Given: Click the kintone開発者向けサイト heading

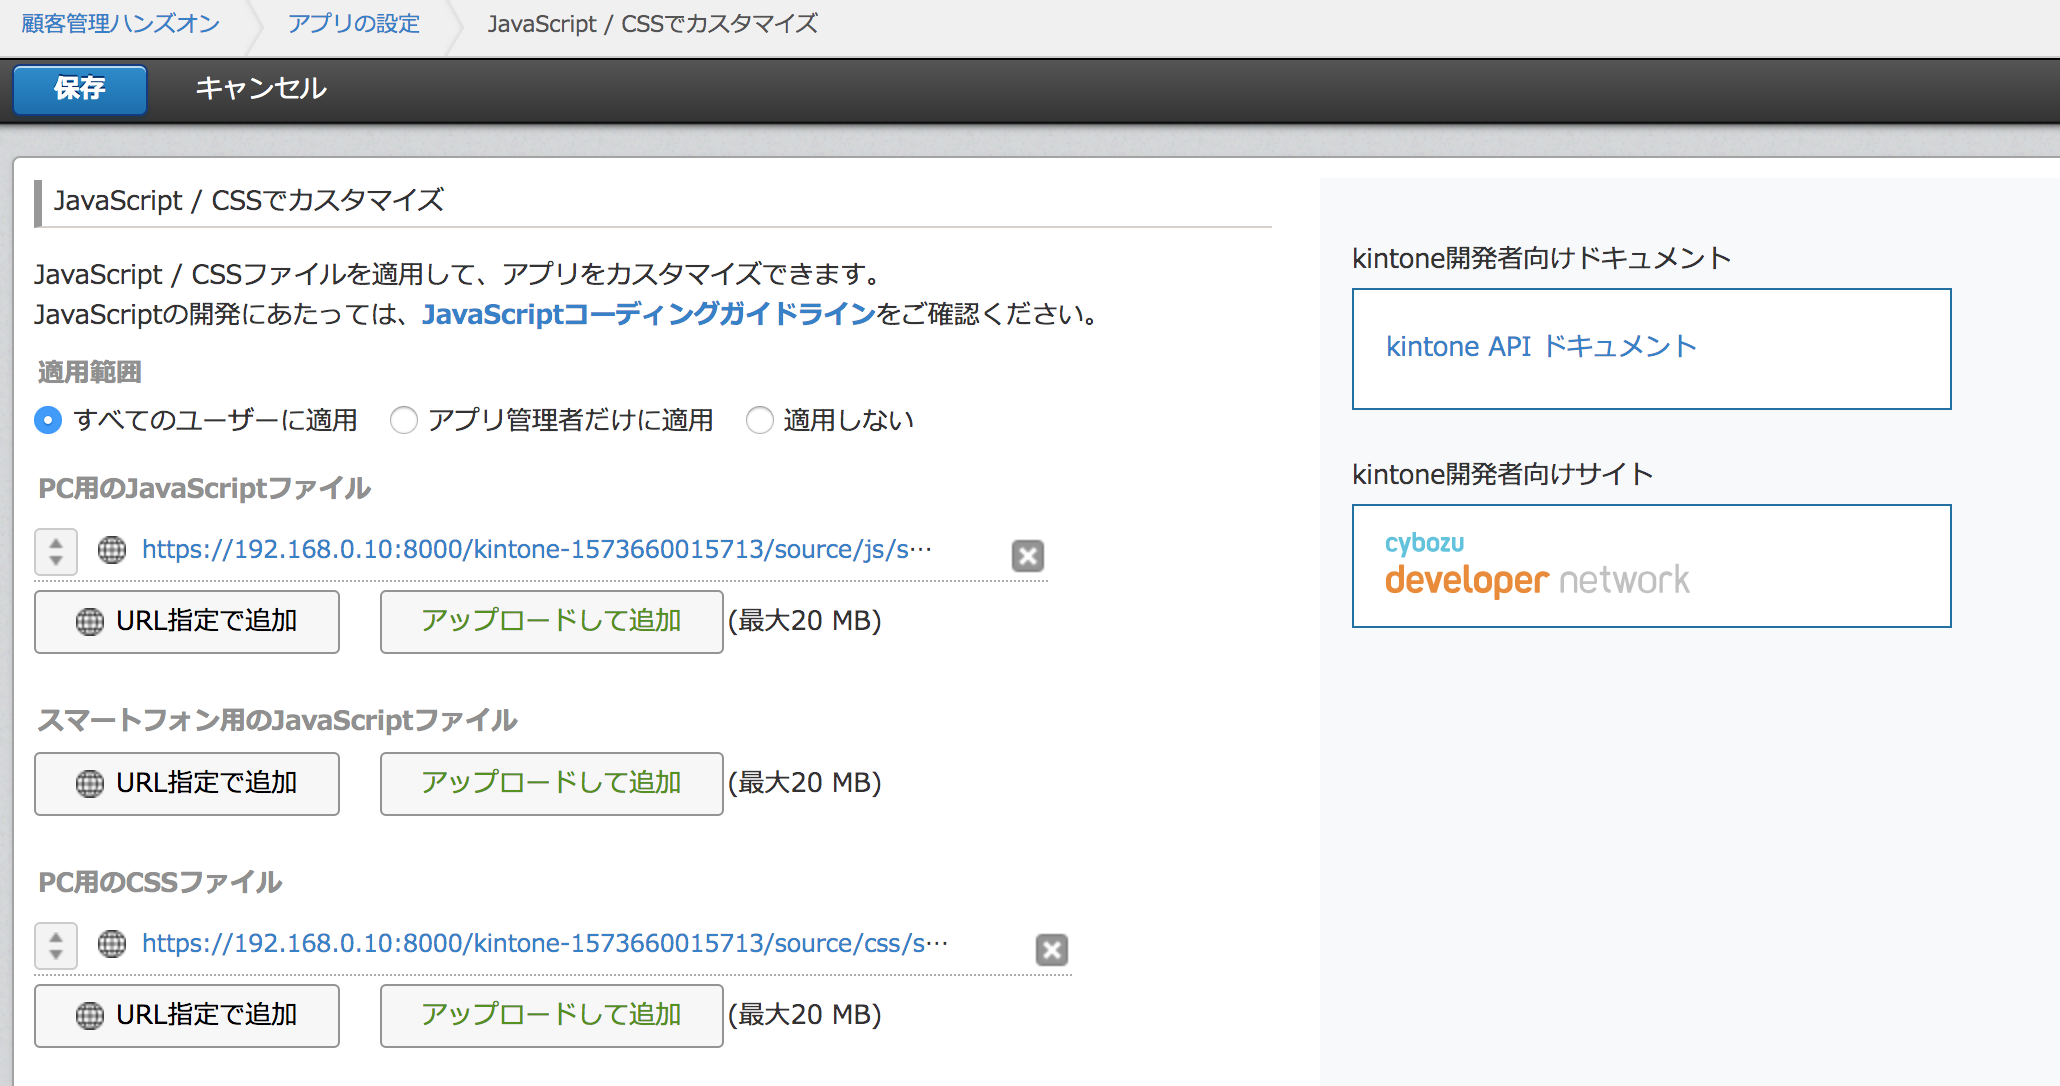Looking at the screenshot, I should click(x=1503, y=474).
